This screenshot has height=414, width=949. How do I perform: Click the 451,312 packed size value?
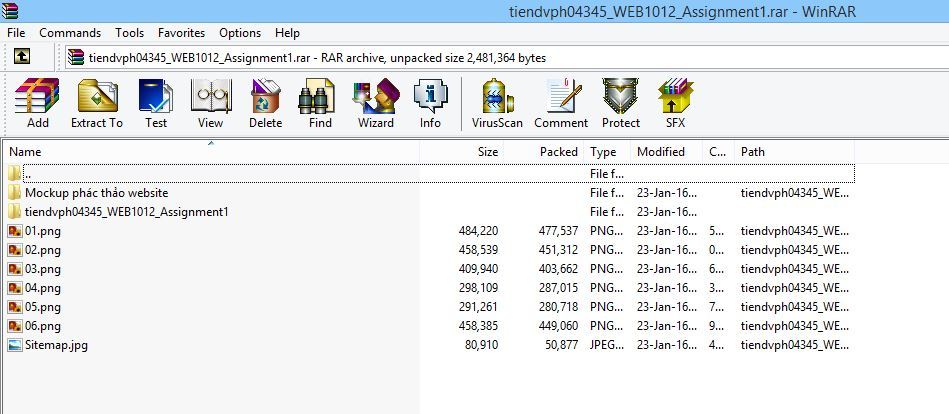(x=558, y=250)
